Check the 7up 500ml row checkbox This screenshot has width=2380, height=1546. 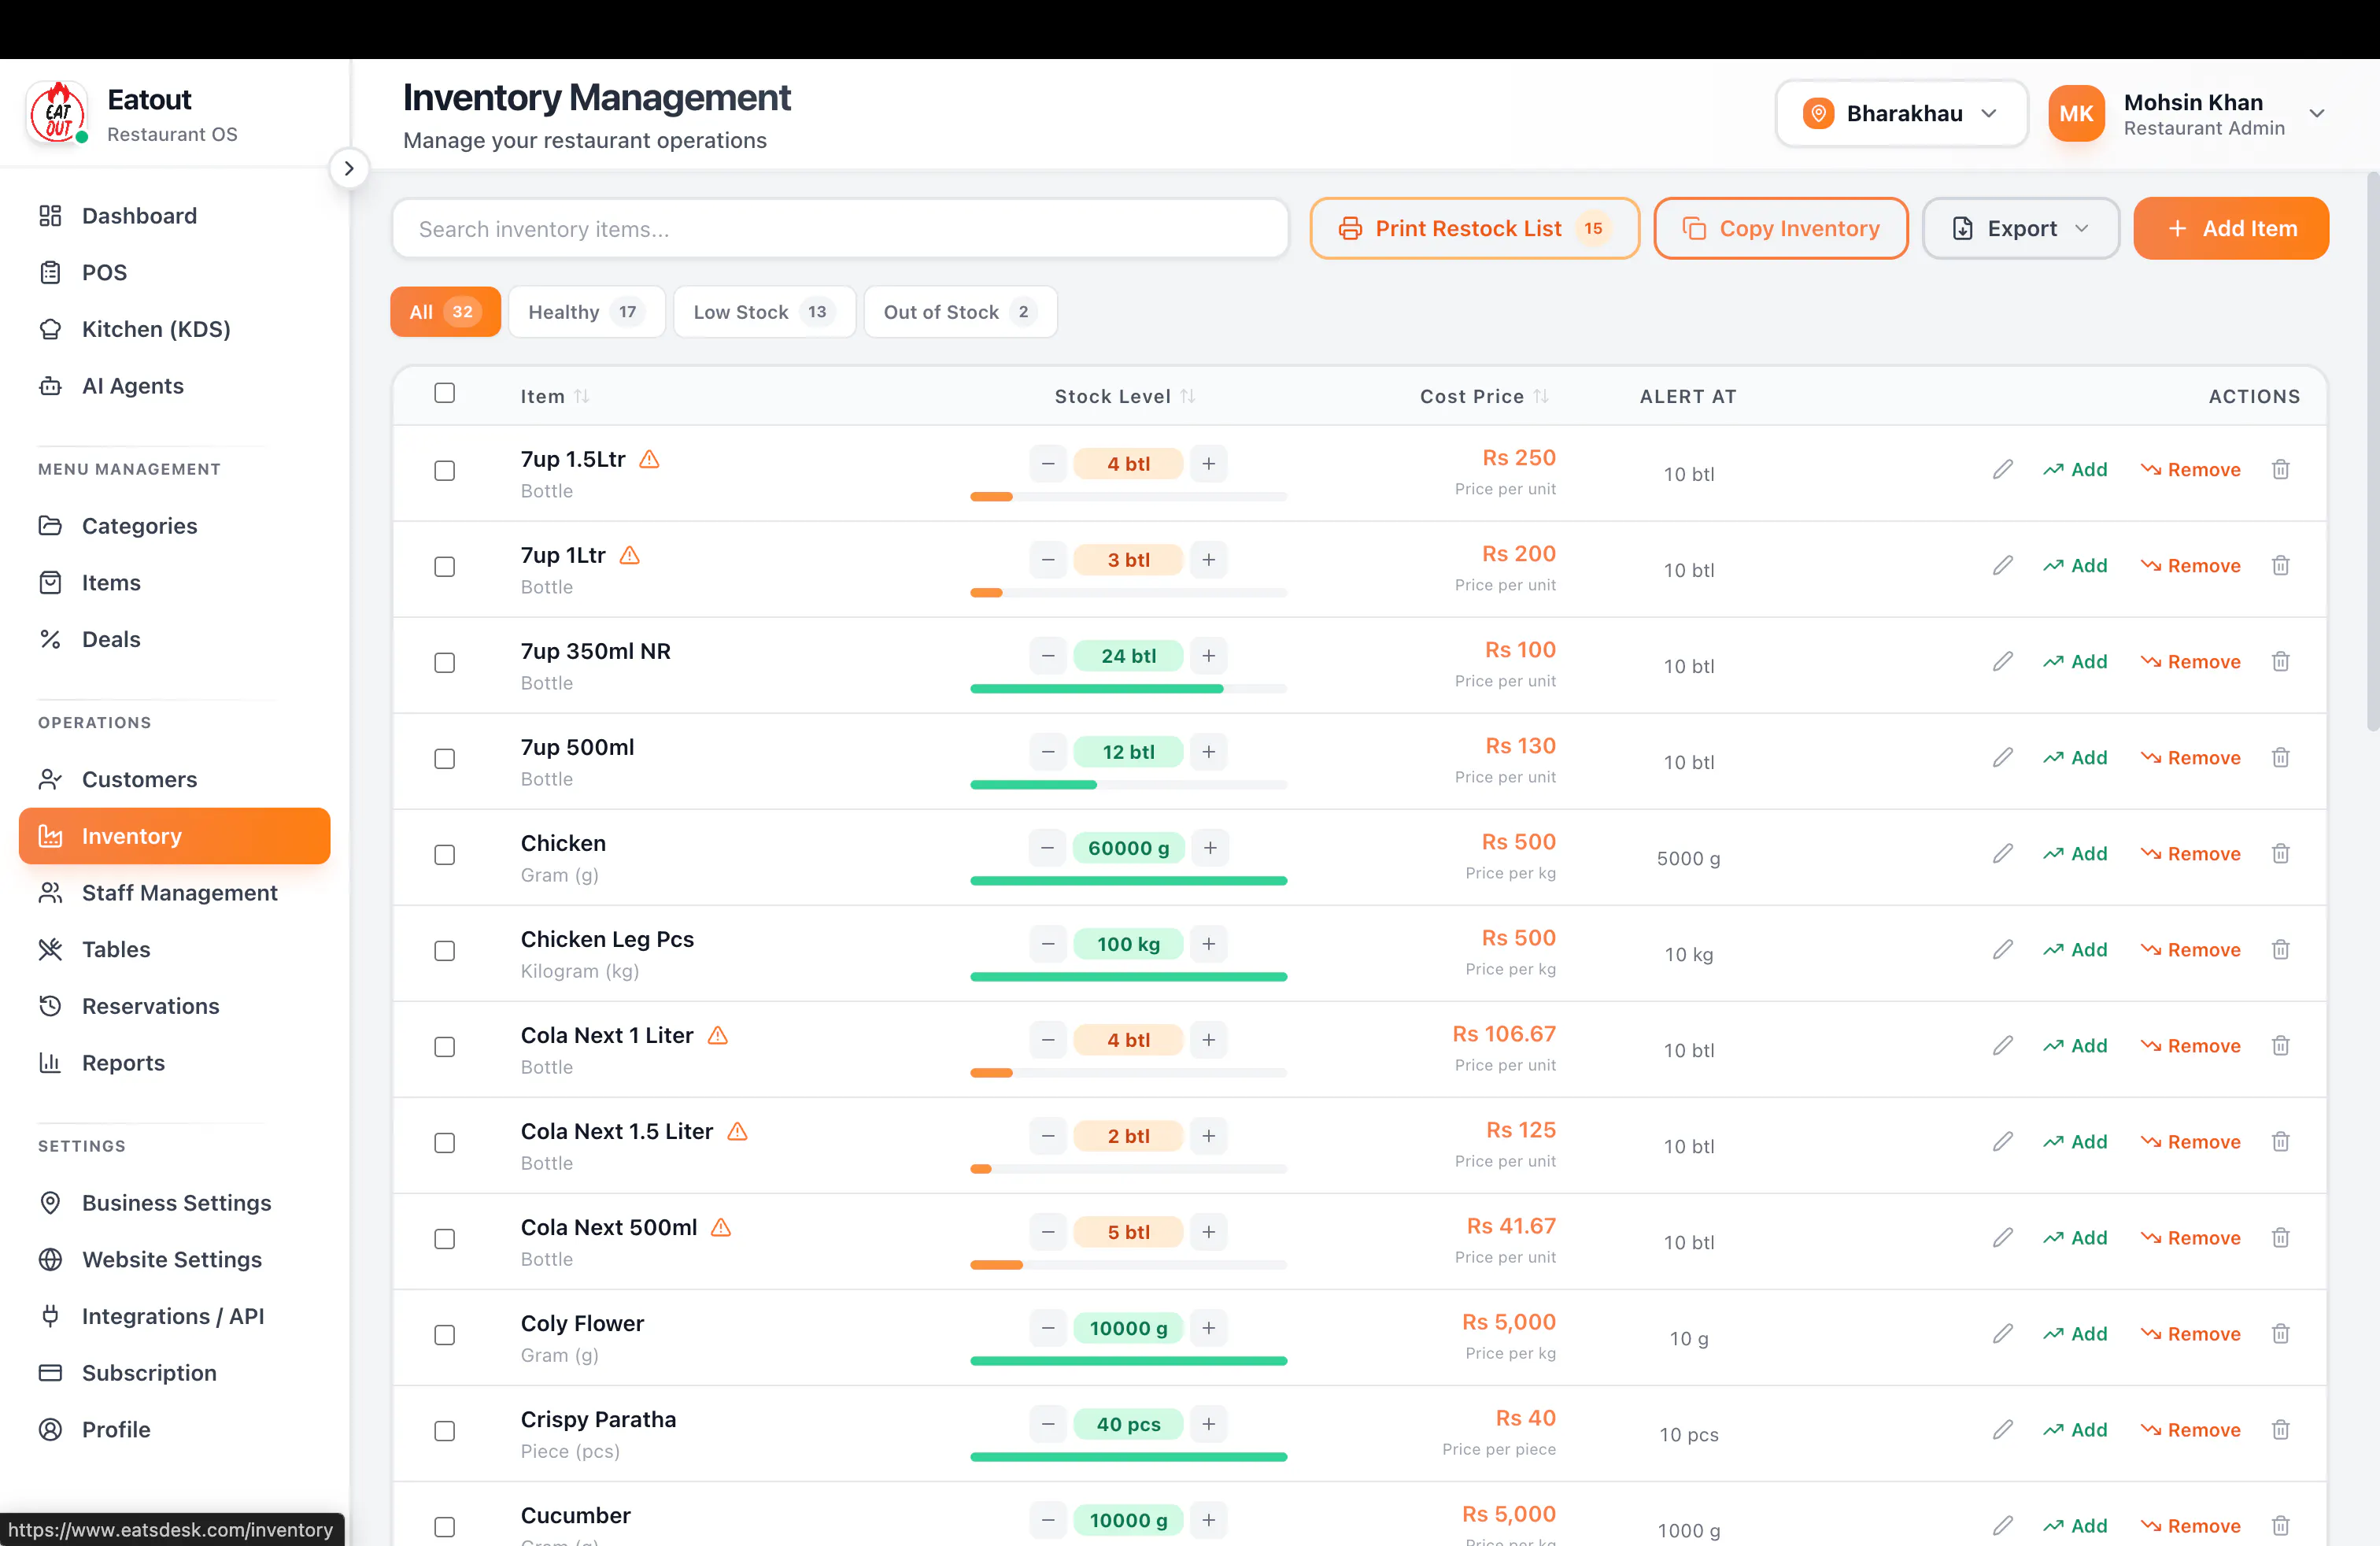445,758
